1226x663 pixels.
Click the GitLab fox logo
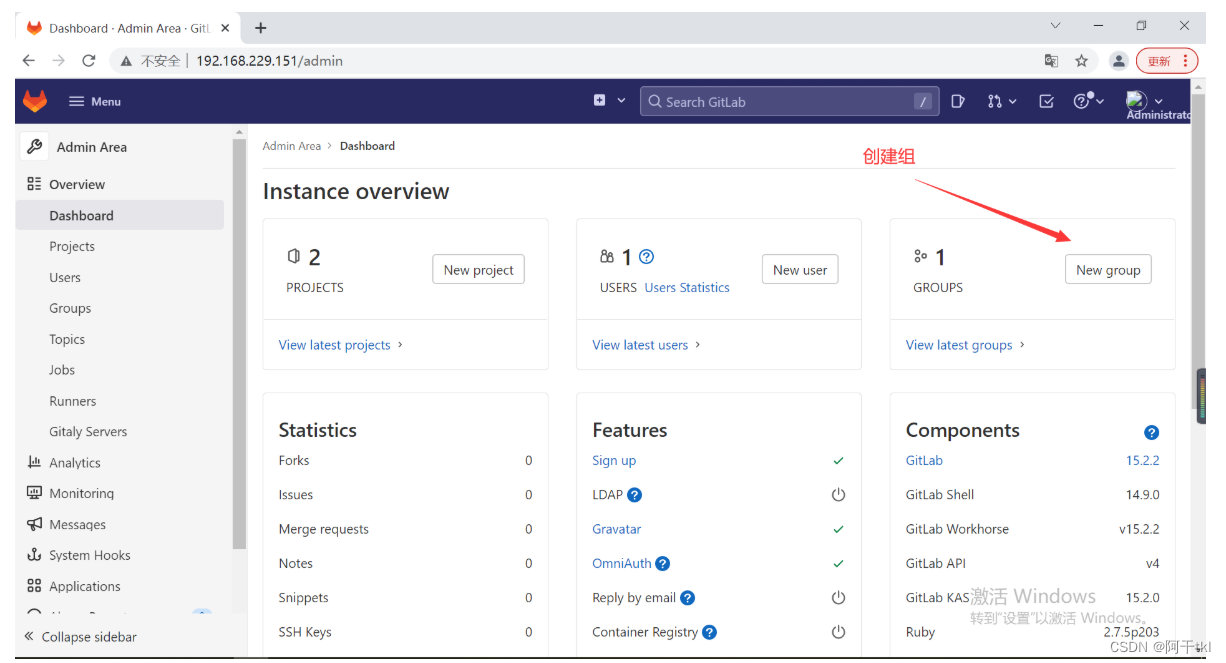[x=35, y=100]
